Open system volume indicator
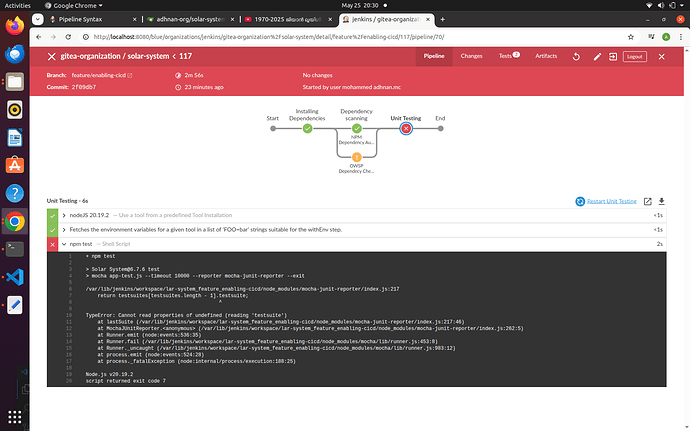This screenshot has width=690, height=431. 661,5
